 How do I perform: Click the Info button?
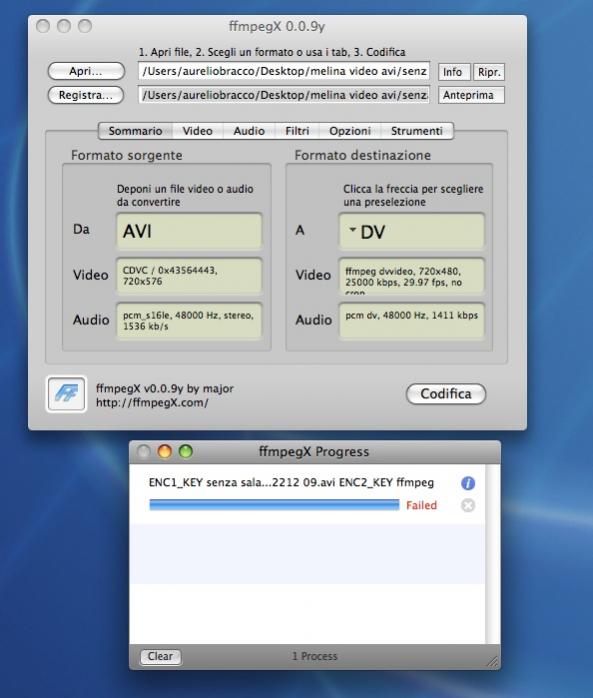[x=454, y=72]
